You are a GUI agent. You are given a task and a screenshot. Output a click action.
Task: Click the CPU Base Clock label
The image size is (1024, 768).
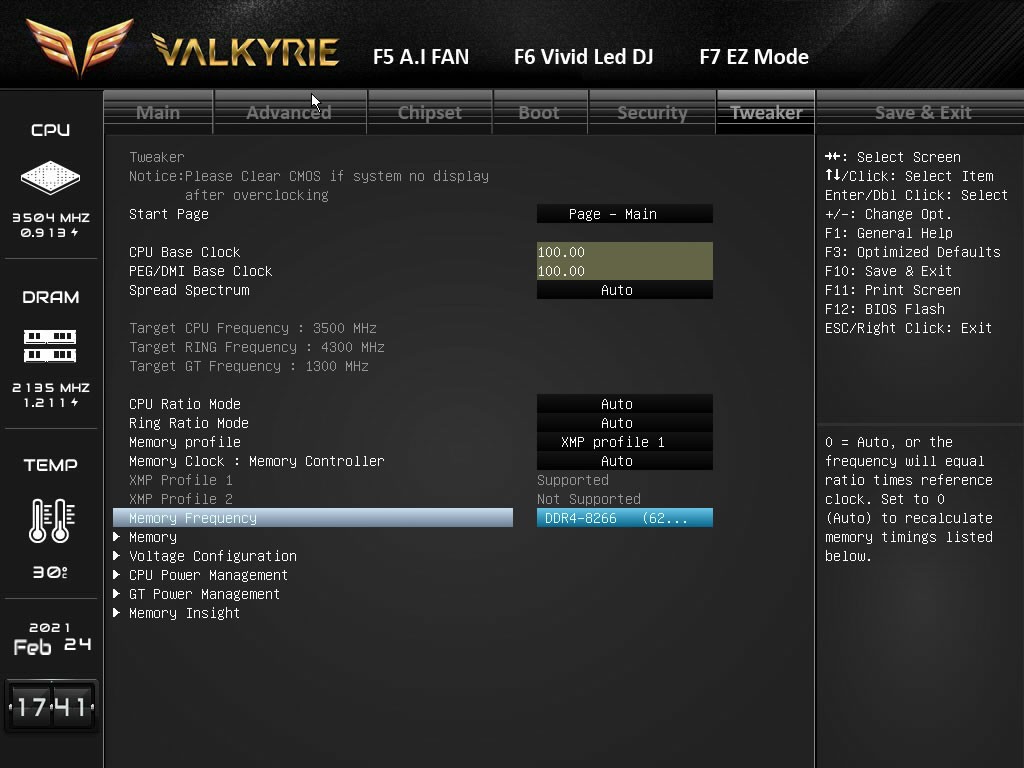(x=184, y=252)
